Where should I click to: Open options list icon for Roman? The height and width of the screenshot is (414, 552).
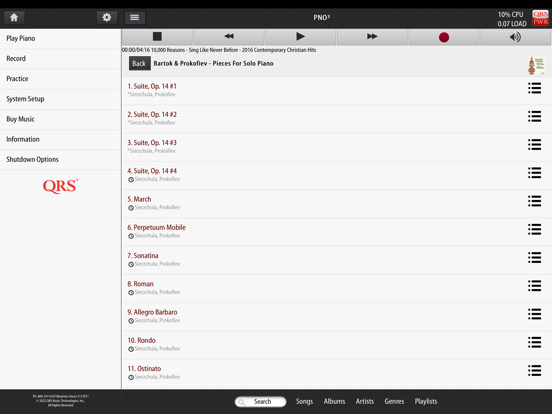coord(534,286)
